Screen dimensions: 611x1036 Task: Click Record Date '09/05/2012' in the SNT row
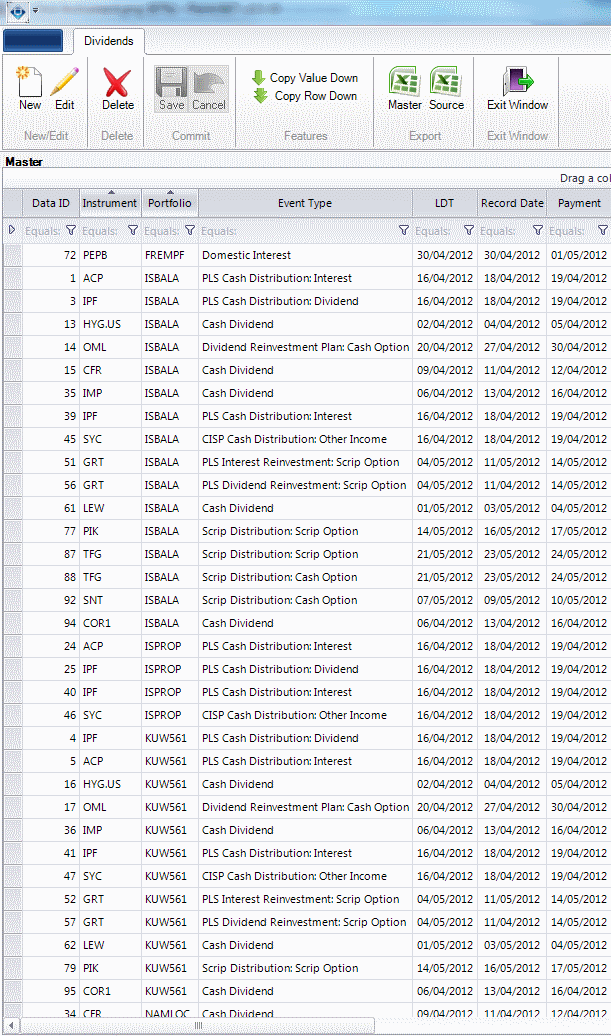512,601
